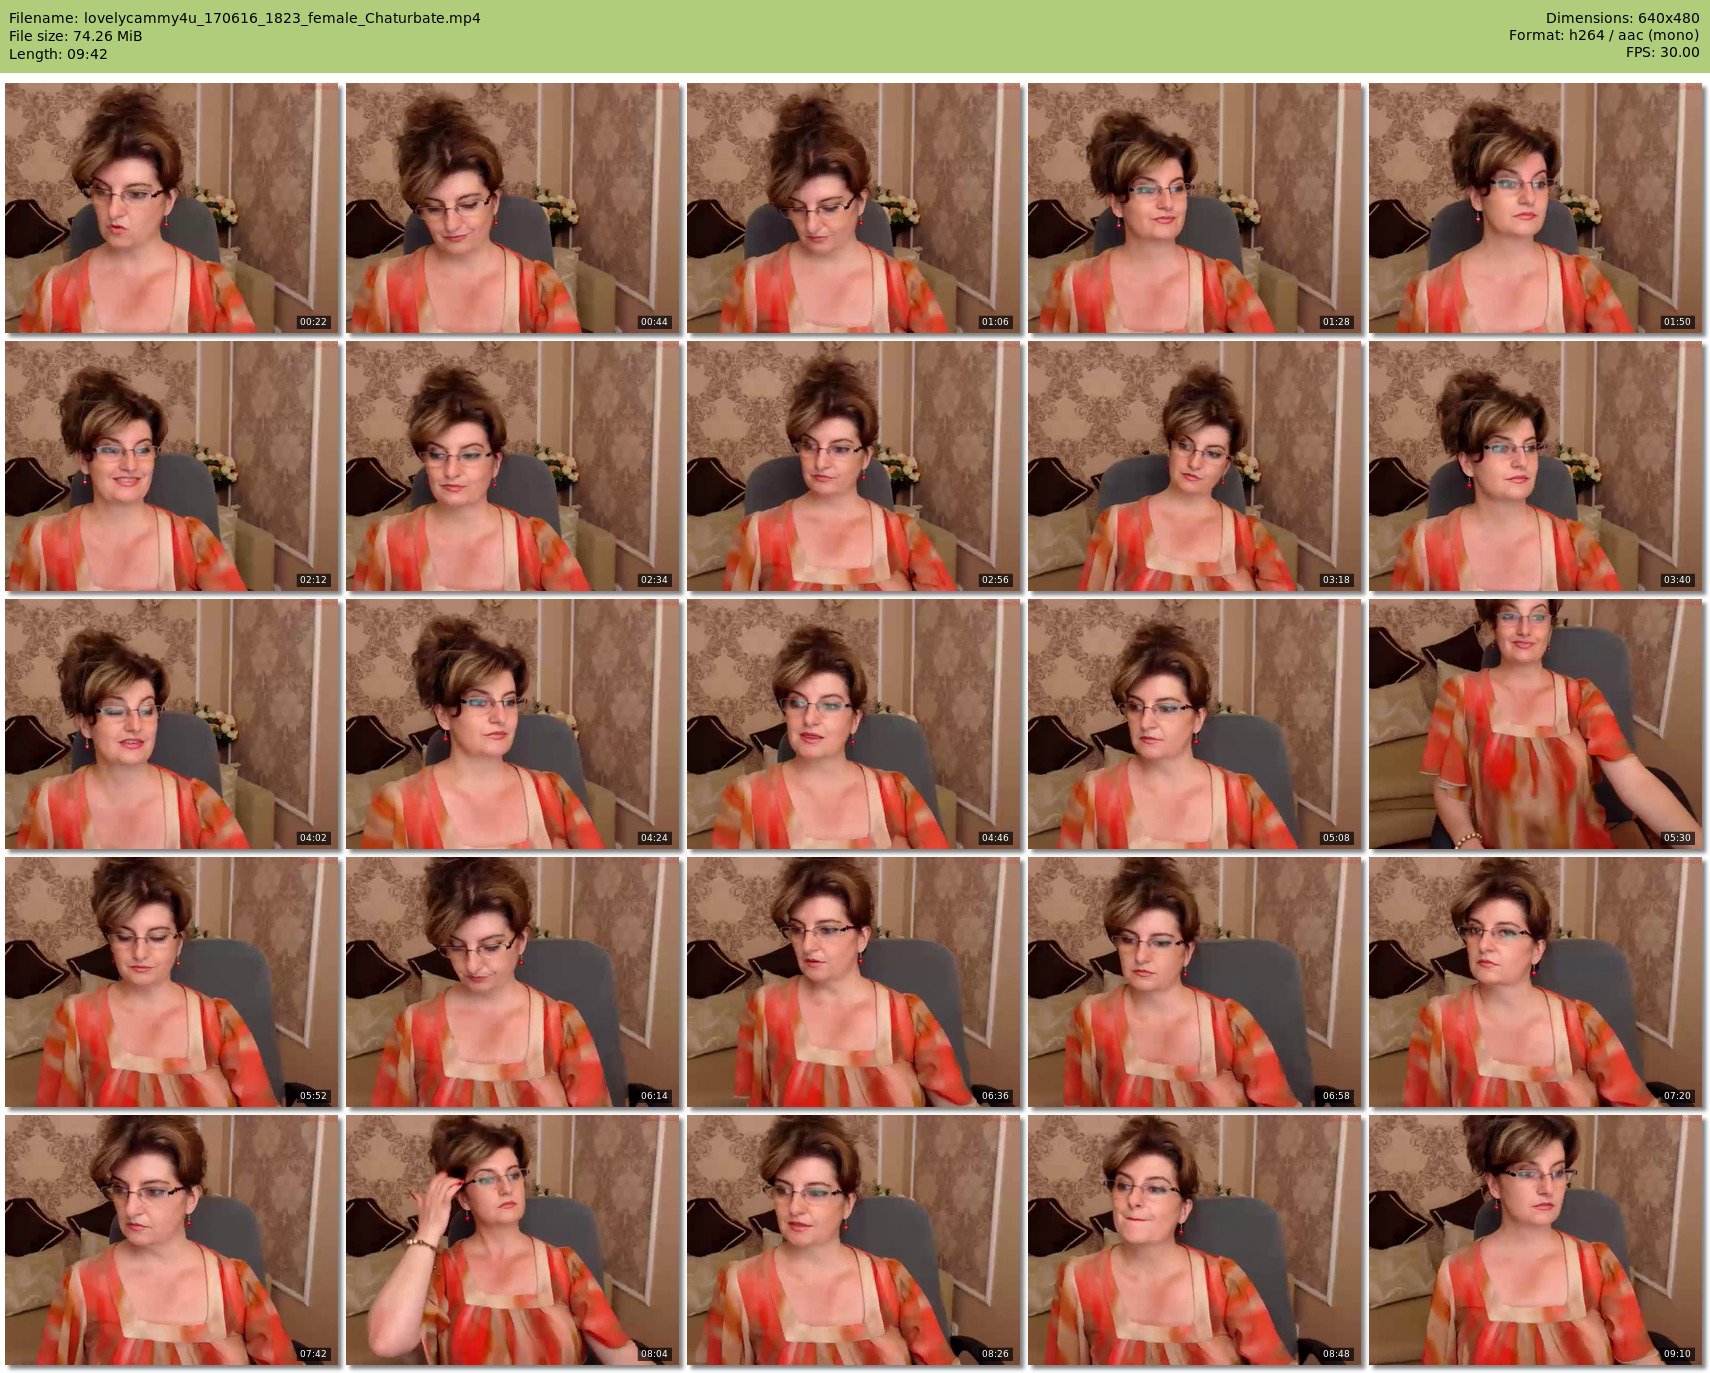
Task: Open the frame at 02:56
Action: [x=854, y=466]
